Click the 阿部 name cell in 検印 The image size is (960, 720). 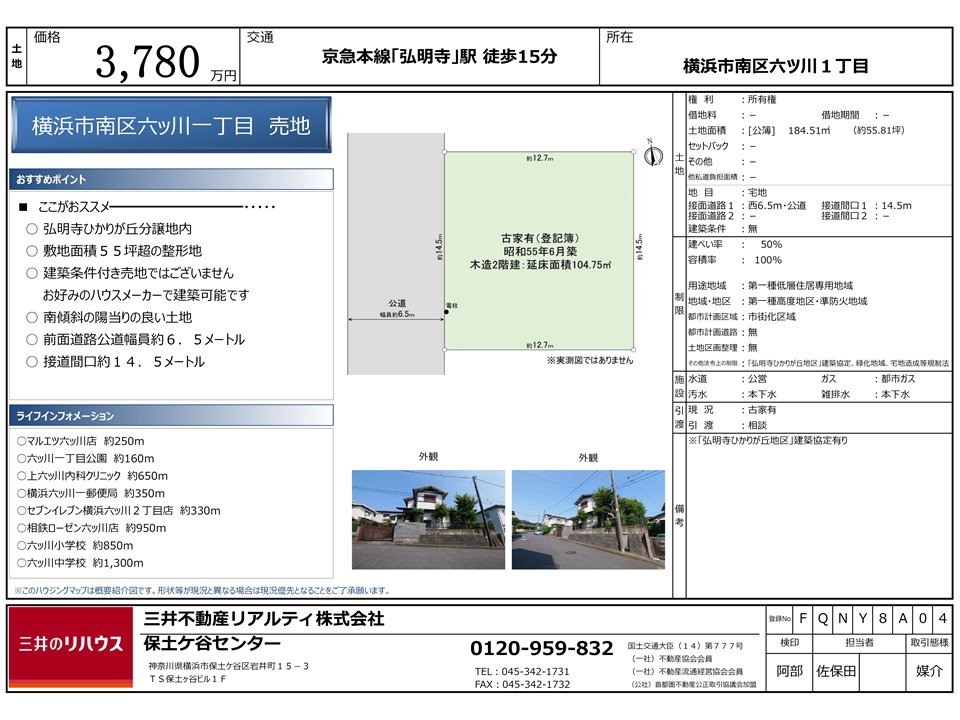788,671
